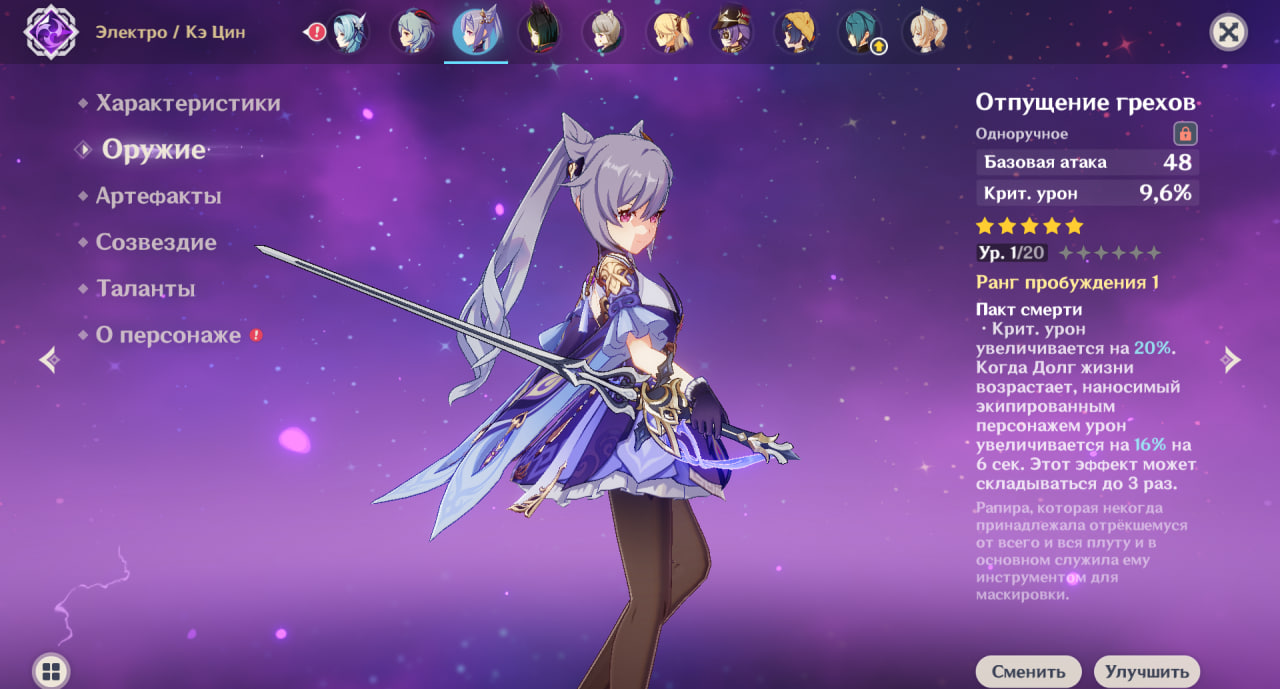Click the highlighted 16% value in description
1280x689 pixels.
pos(1150,444)
